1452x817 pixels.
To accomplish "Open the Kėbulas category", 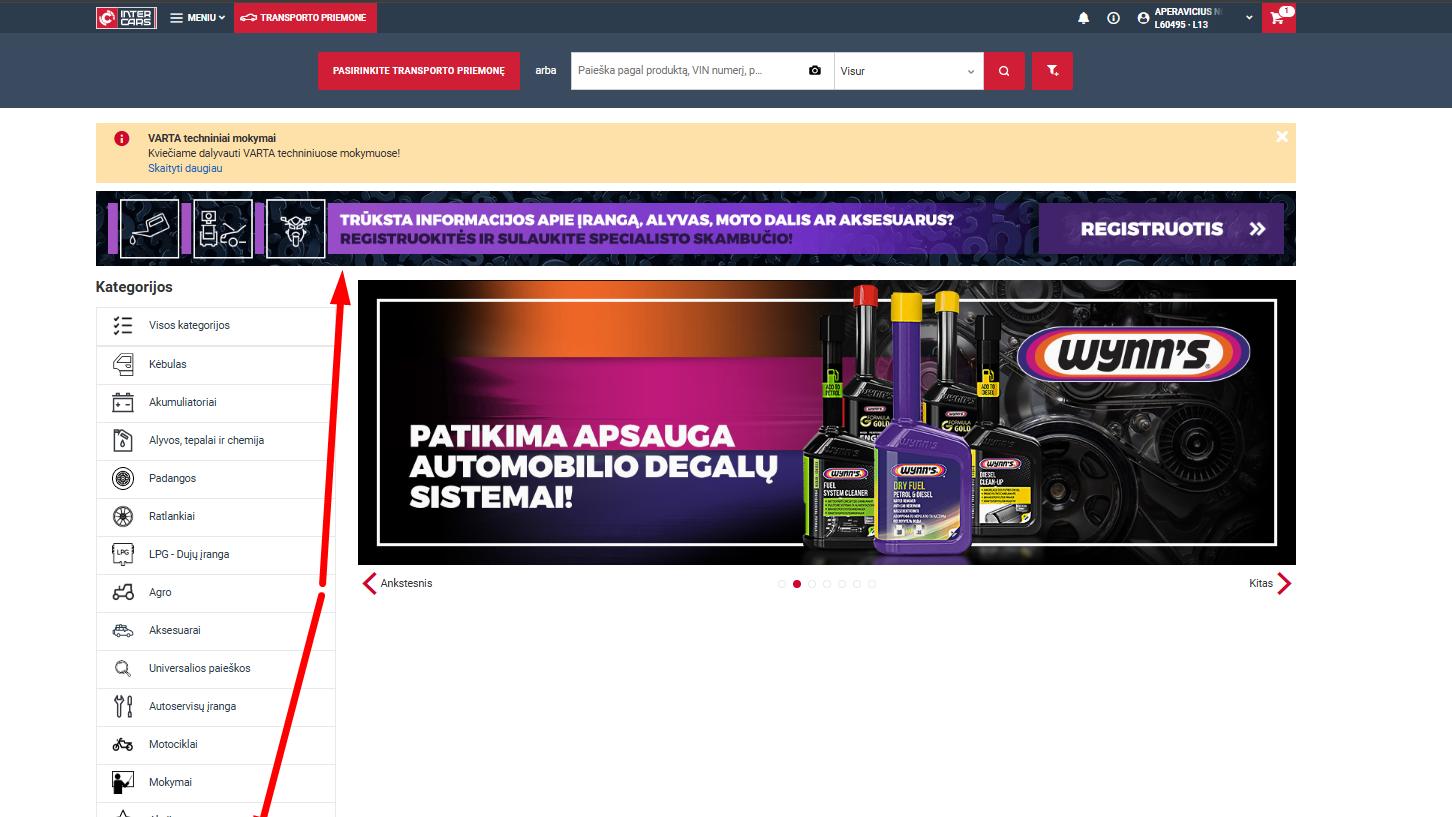I will click(x=215, y=365).
